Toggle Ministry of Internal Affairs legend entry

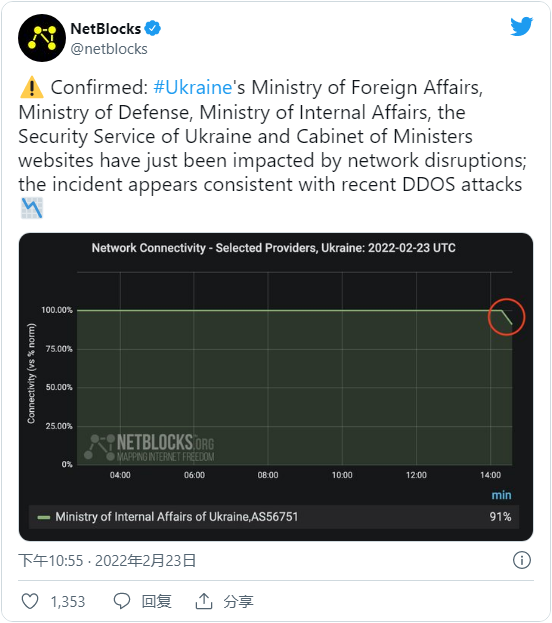(x=274, y=517)
